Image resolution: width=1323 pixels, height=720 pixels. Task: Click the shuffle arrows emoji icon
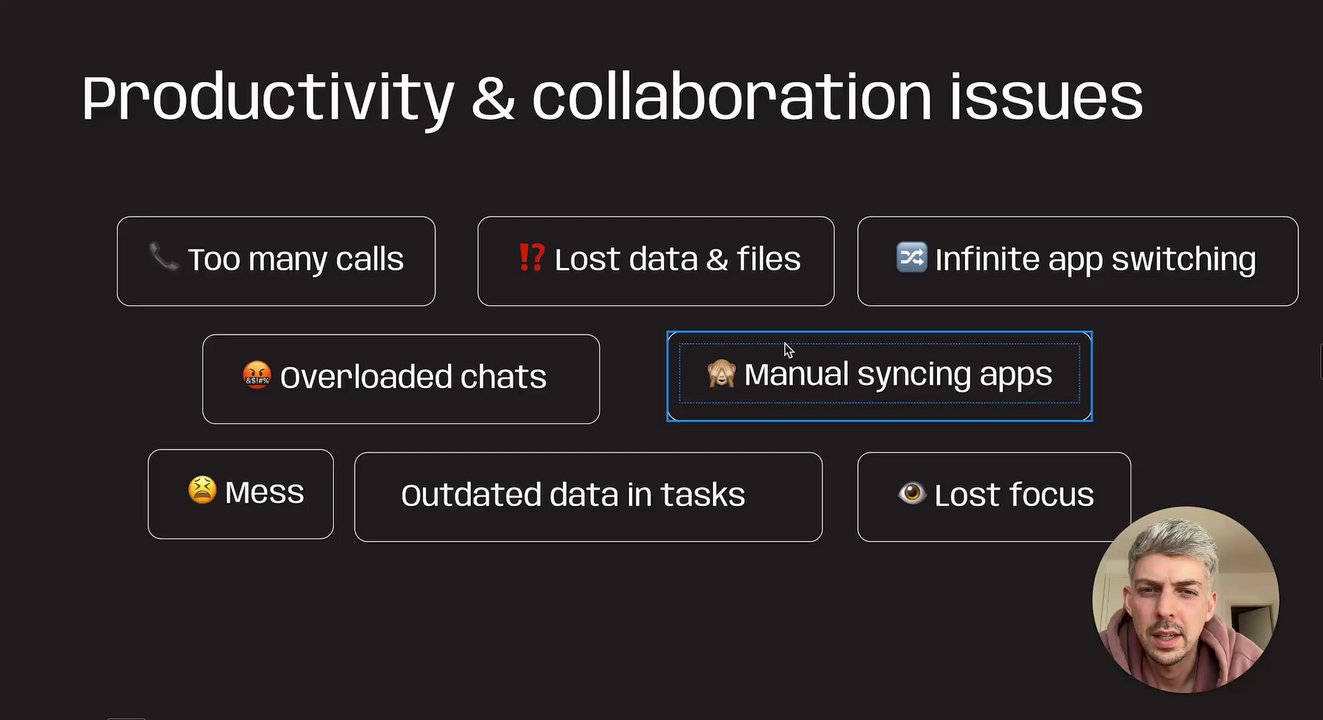911,258
